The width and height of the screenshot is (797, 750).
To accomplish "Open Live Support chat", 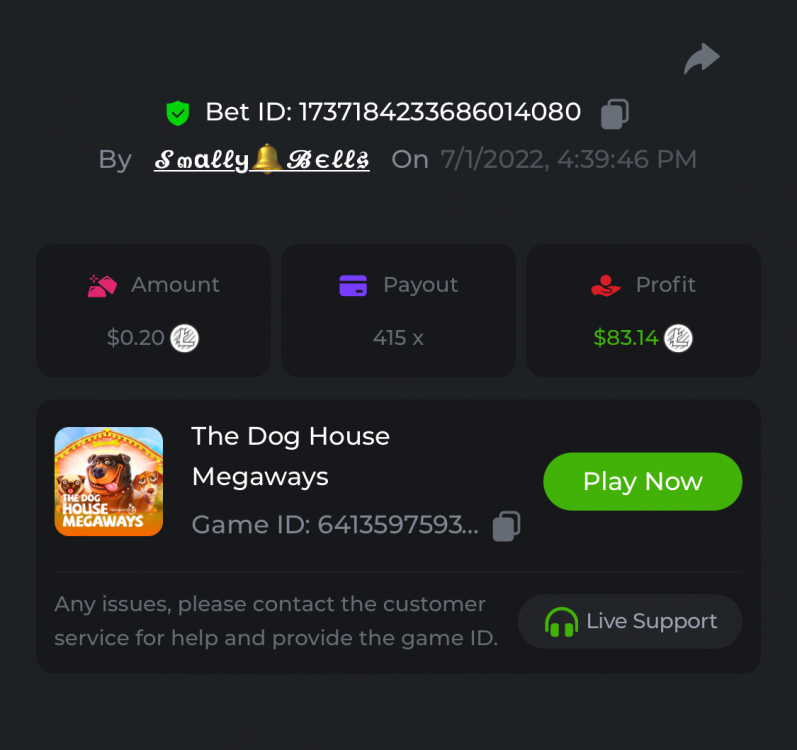I will pos(630,622).
